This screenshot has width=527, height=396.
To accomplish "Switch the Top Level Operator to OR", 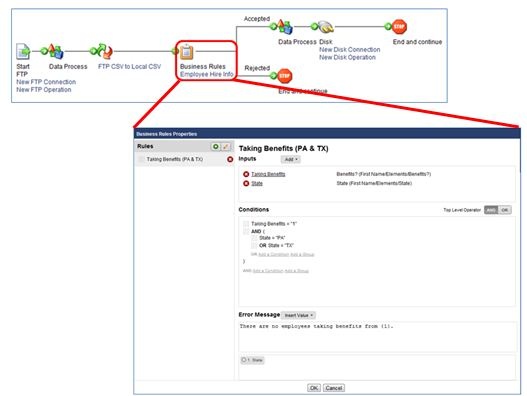I will pos(504,210).
